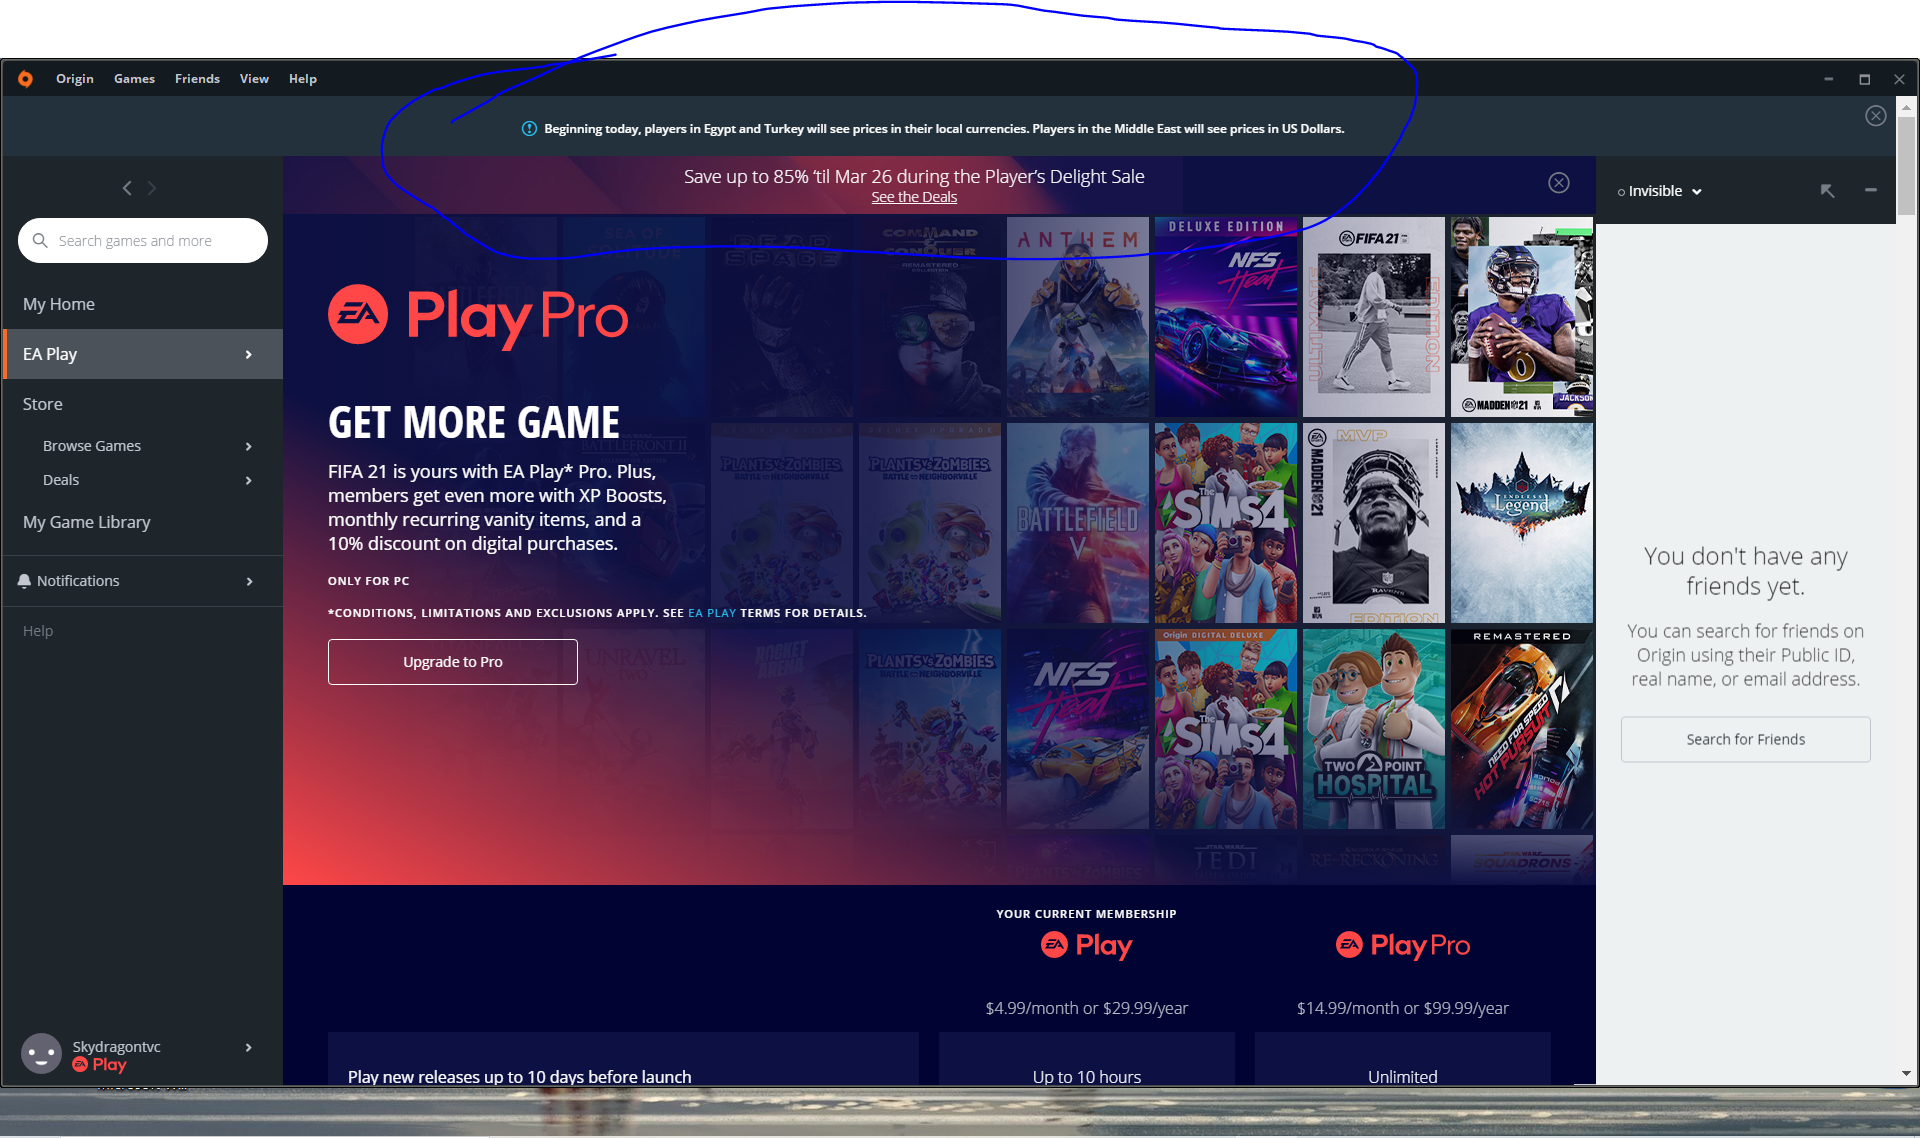Pop out the friends list panel
The width and height of the screenshot is (1920, 1138).
[1827, 190]
